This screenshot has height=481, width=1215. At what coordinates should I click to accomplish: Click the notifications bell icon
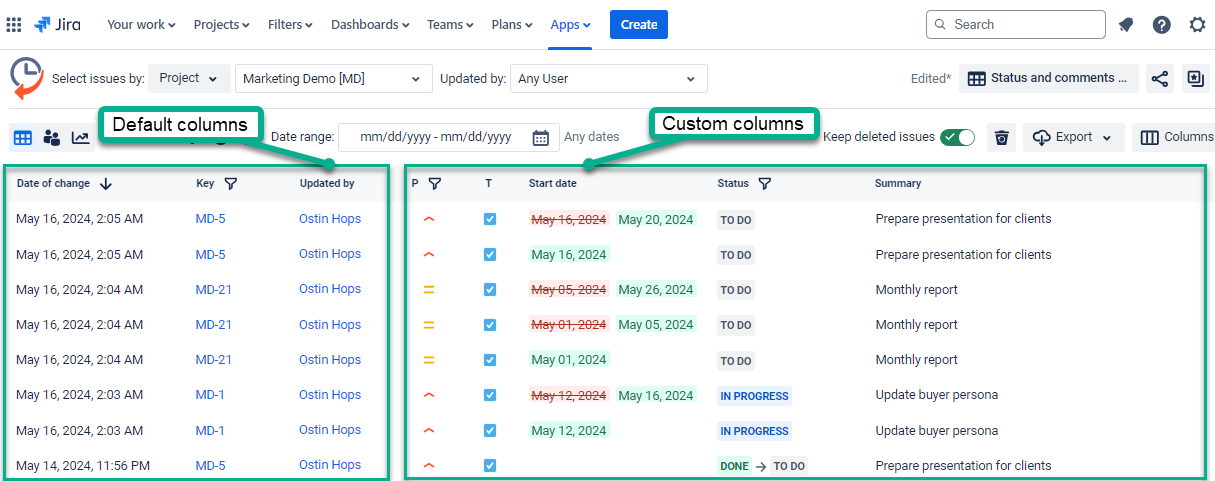[x=1126, y=25]
